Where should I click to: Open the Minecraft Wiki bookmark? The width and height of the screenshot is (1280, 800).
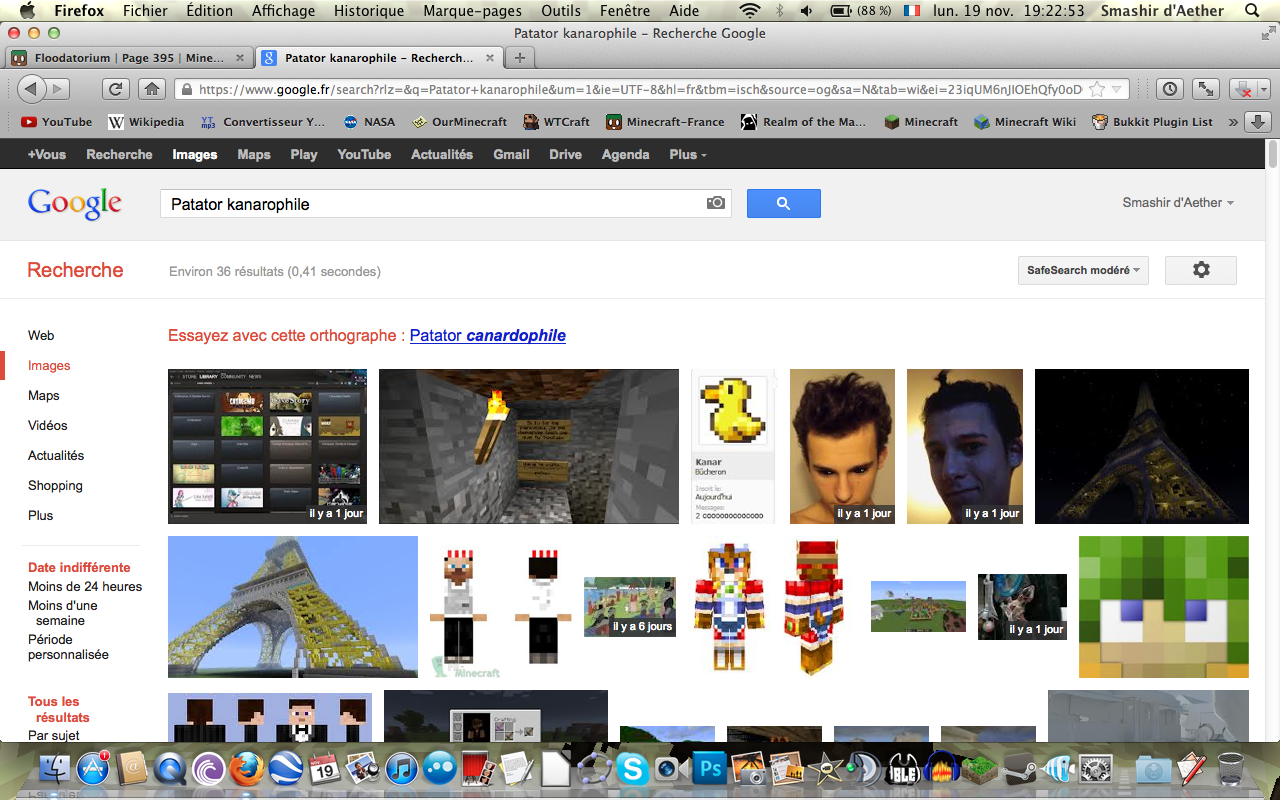[x=1025, y=122]
